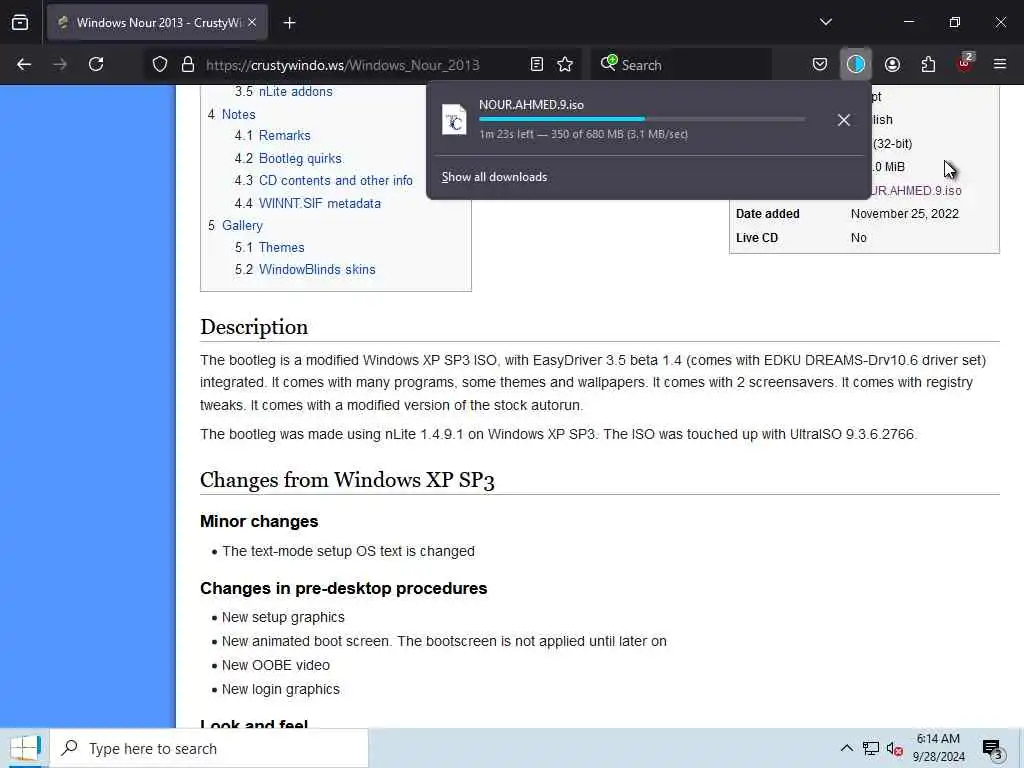Screen dimensions: 1024x768
Task: Click the Type here to search box
Action: point(209,748)
